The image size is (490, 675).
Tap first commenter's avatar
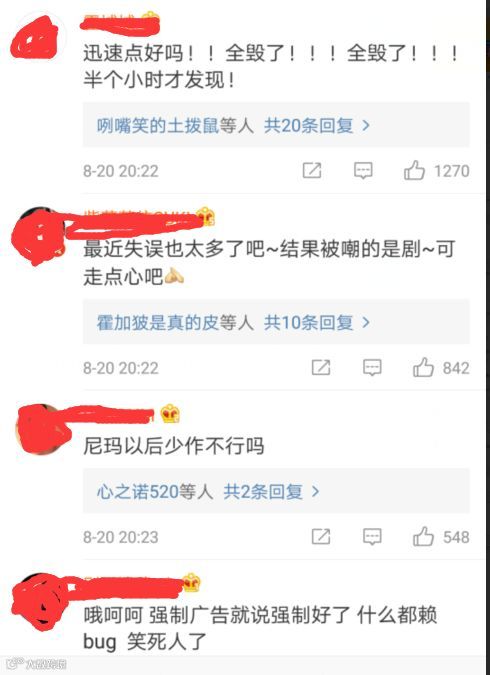[x=36, y=38]
